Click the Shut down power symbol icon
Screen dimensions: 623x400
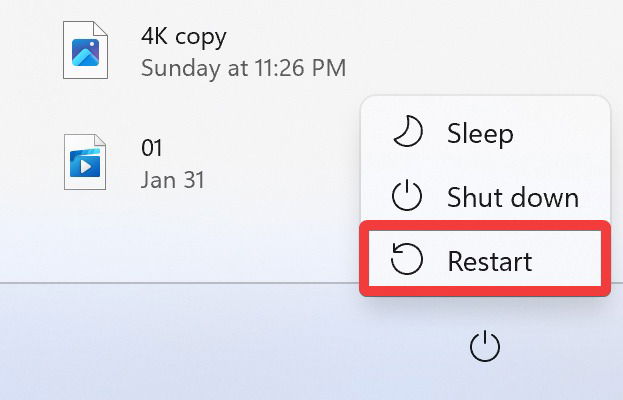click(x=406, y=195)
